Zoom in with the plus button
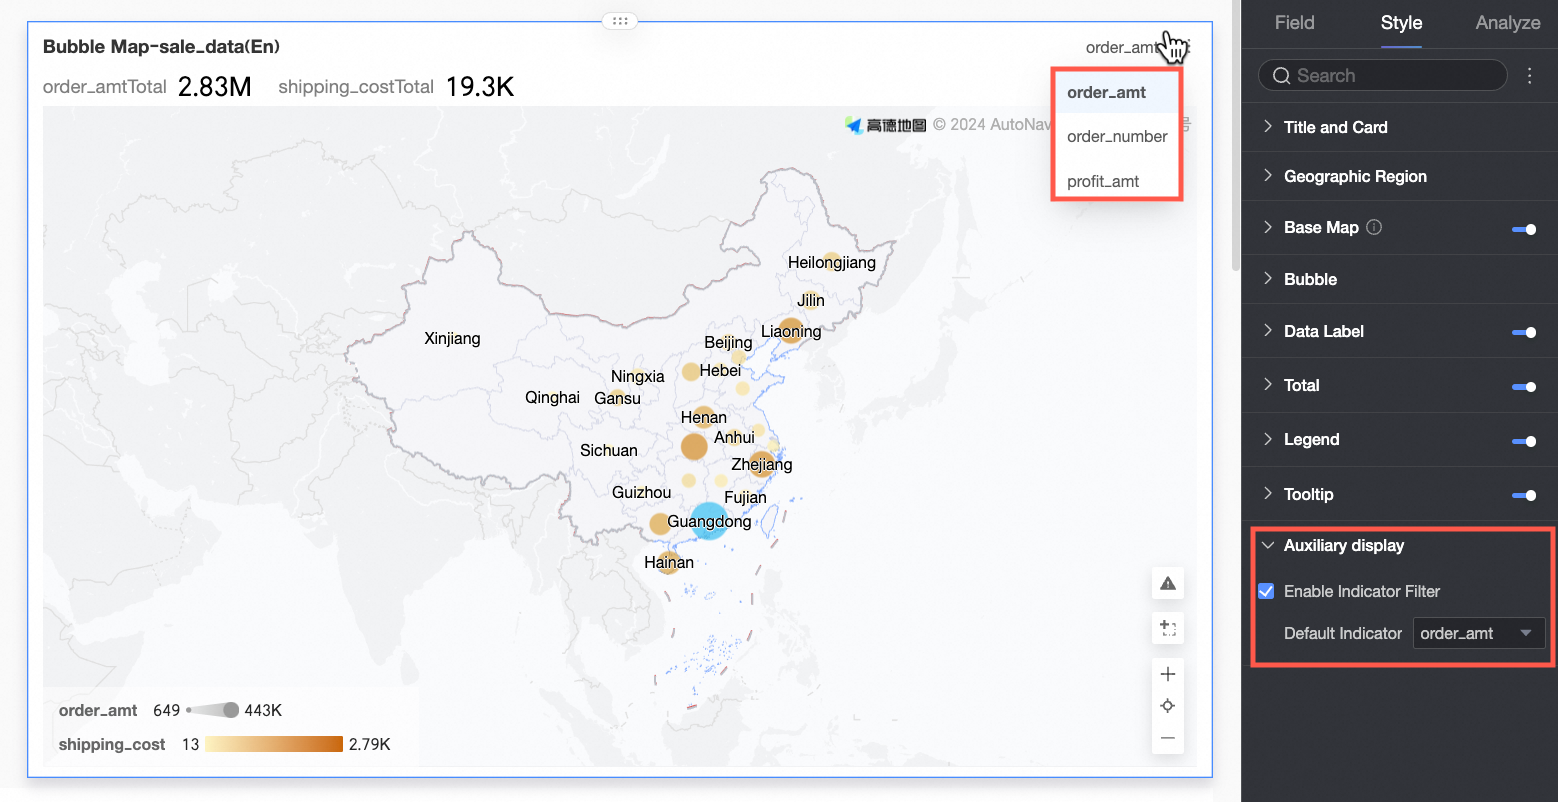Screen dimensions: 1558x802 point(1167,674)
